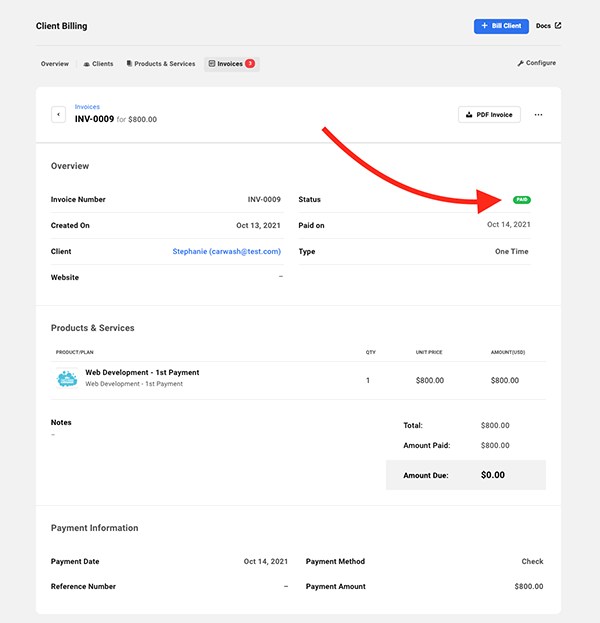This screenshot has height=623, width=600.
Task: Click the Check payment method value
Action: tap(532, 562)
